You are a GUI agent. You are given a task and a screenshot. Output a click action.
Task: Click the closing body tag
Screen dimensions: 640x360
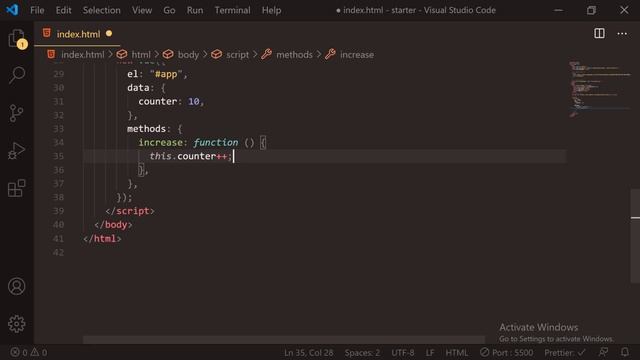[113, 224]
